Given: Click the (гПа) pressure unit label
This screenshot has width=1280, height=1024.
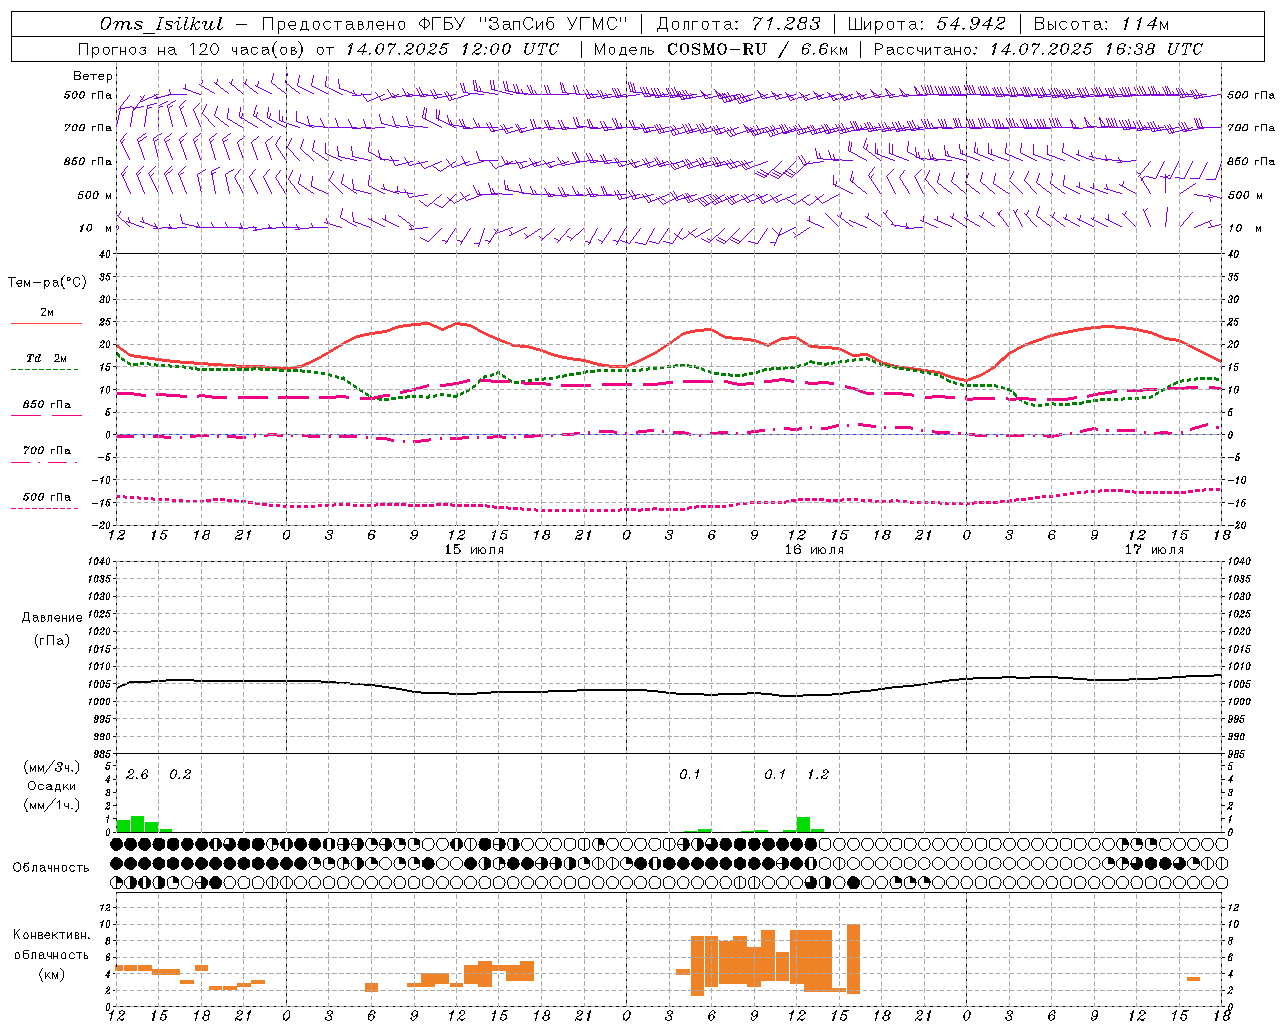Looking at the screenshot, I should tap(51, 640).
